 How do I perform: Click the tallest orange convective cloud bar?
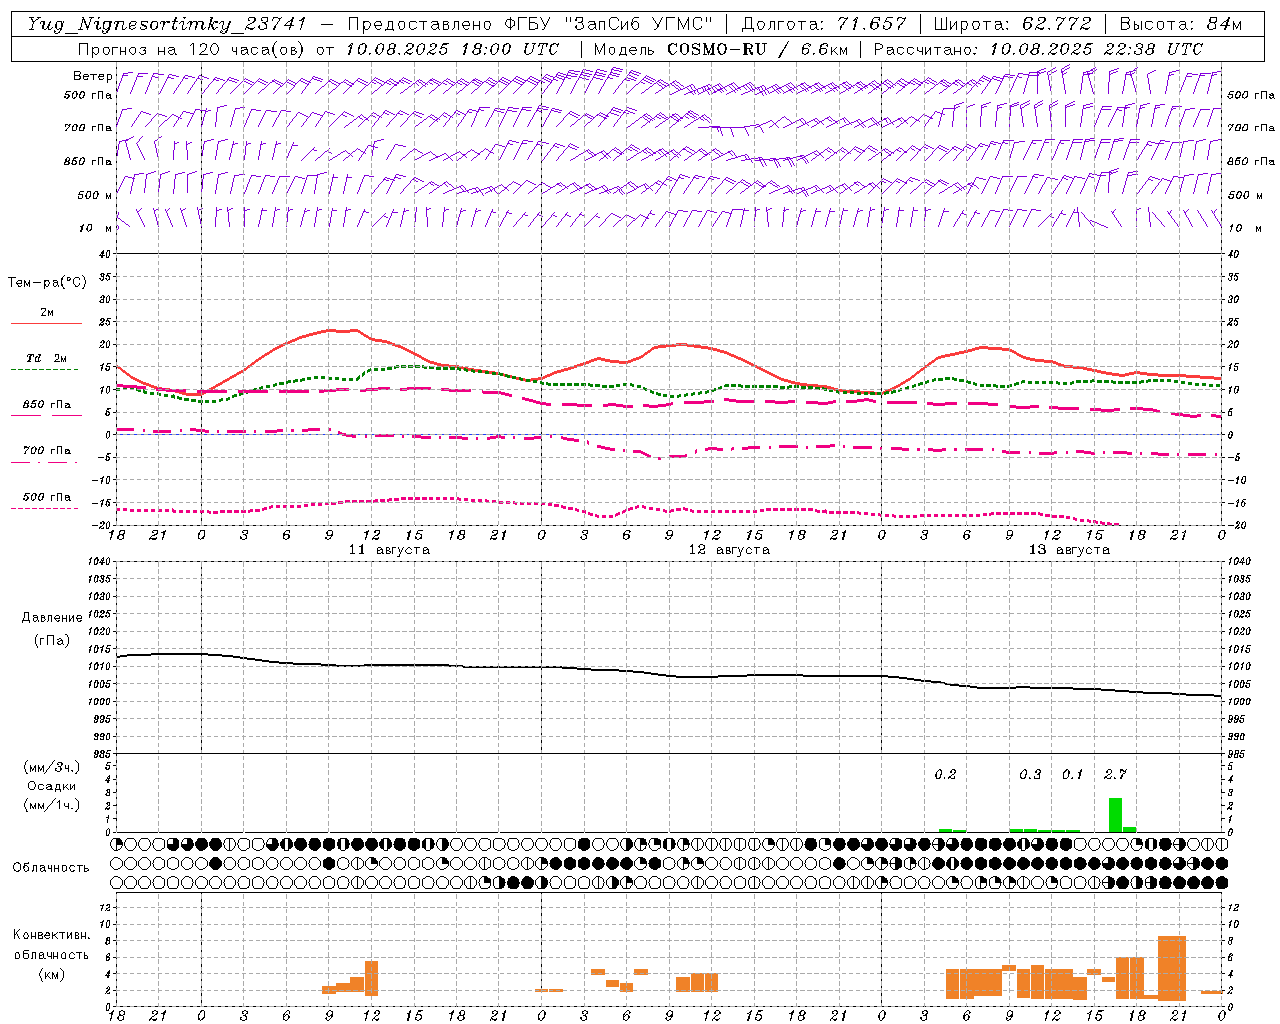(x=1172, y=968)
